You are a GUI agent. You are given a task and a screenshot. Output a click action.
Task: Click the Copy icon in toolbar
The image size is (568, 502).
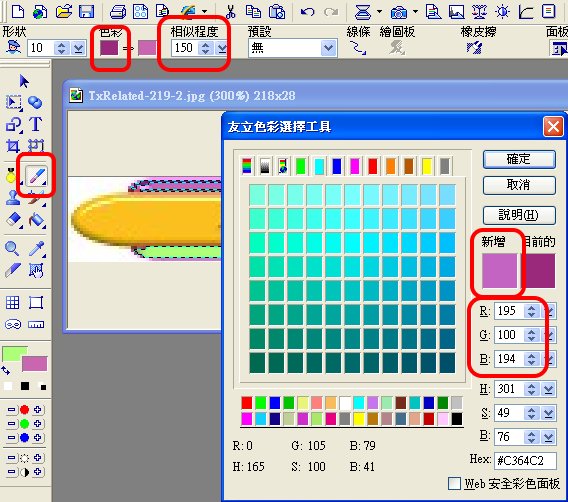coord(253,11)
